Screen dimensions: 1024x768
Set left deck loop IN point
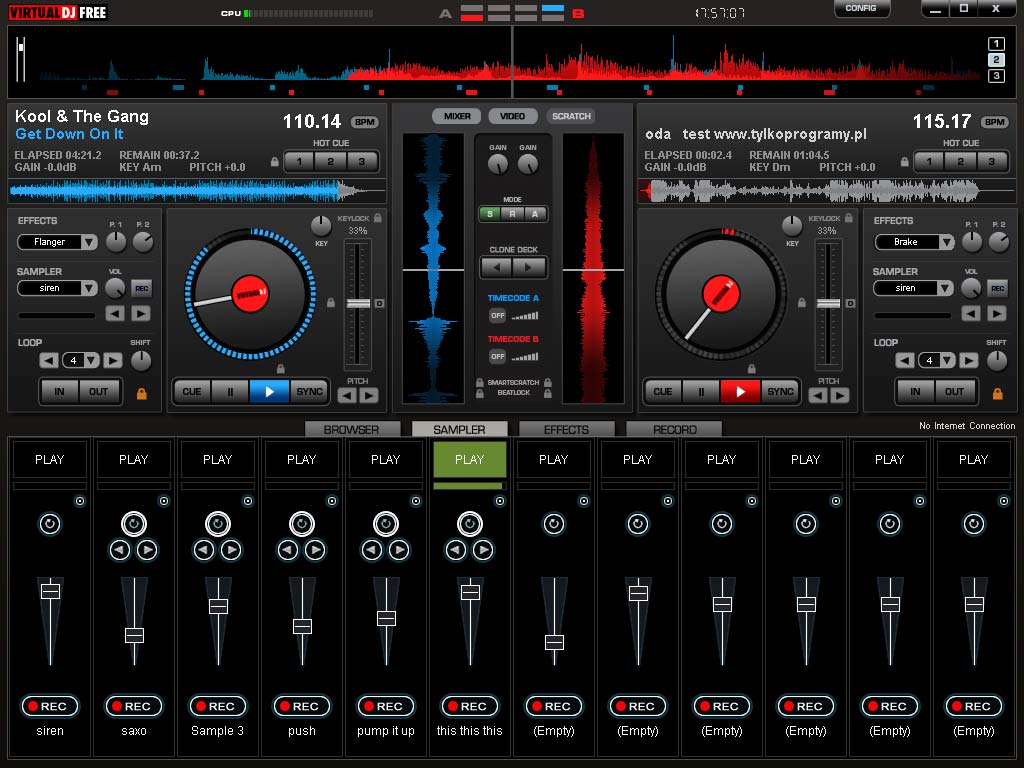(59, 392)
